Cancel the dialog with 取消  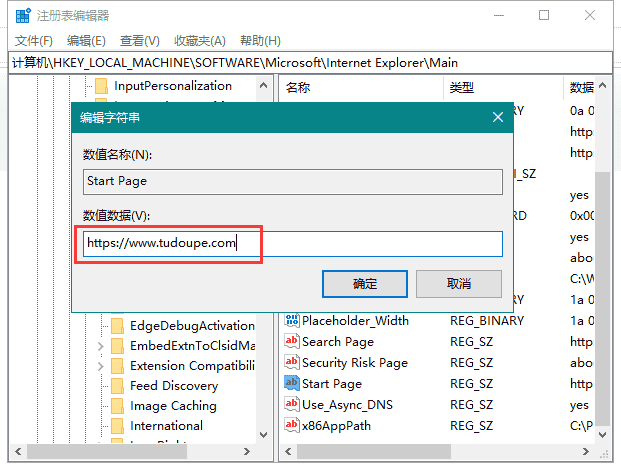pos(459,284)
